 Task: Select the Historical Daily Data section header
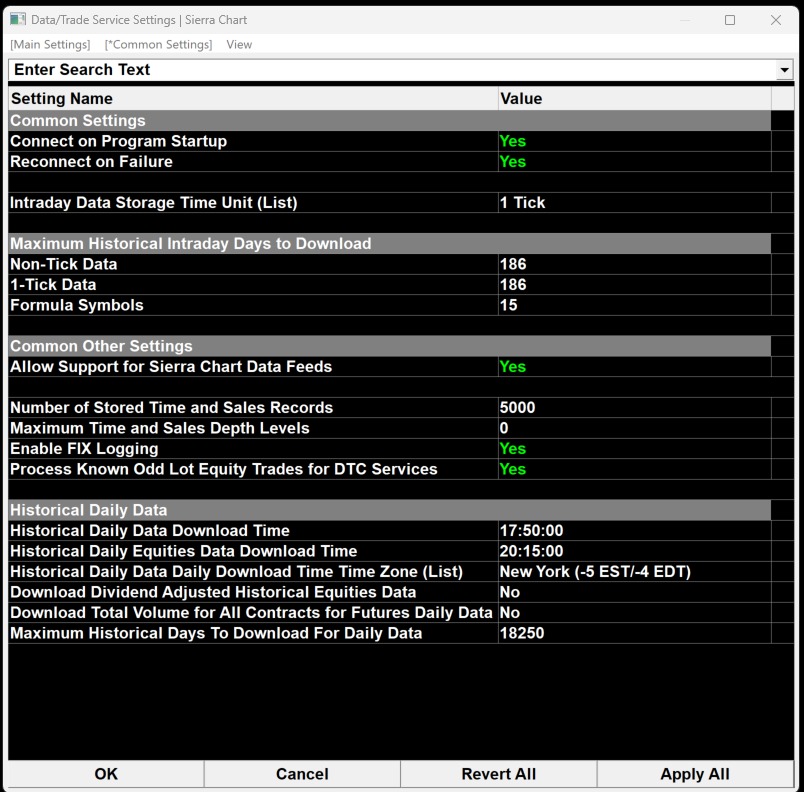[x=390, y=510]
